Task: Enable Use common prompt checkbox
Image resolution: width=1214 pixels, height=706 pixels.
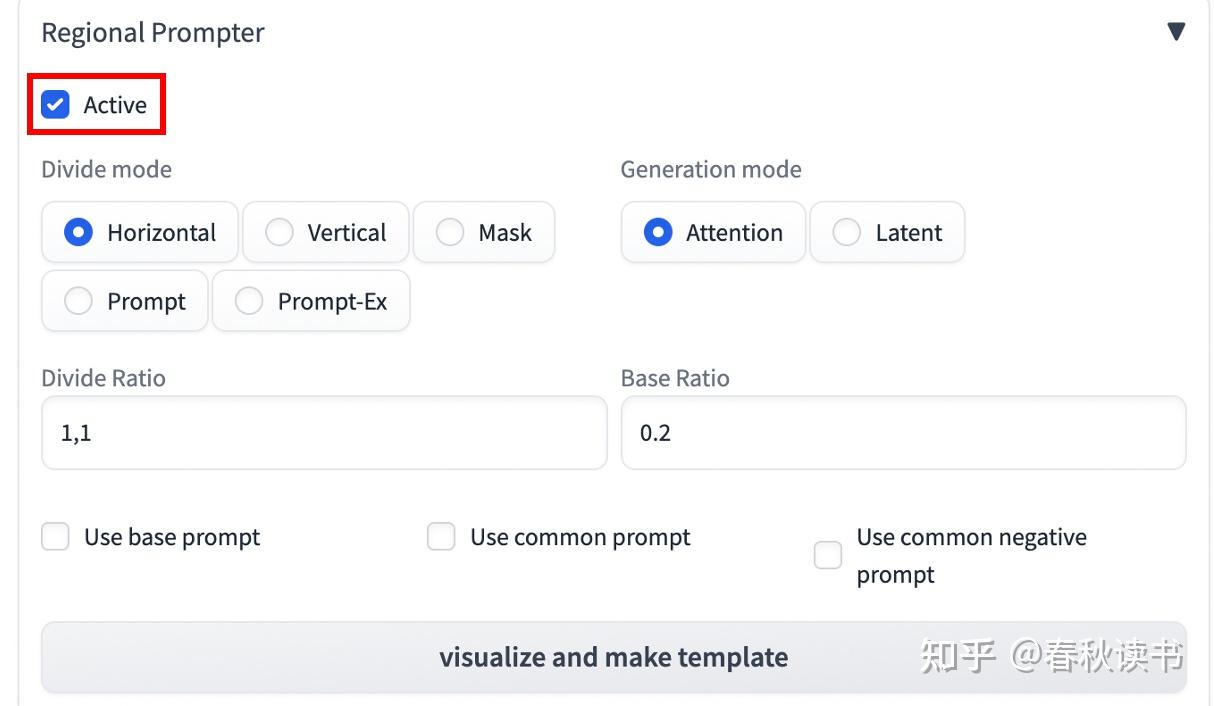Action: coord(441,537)
